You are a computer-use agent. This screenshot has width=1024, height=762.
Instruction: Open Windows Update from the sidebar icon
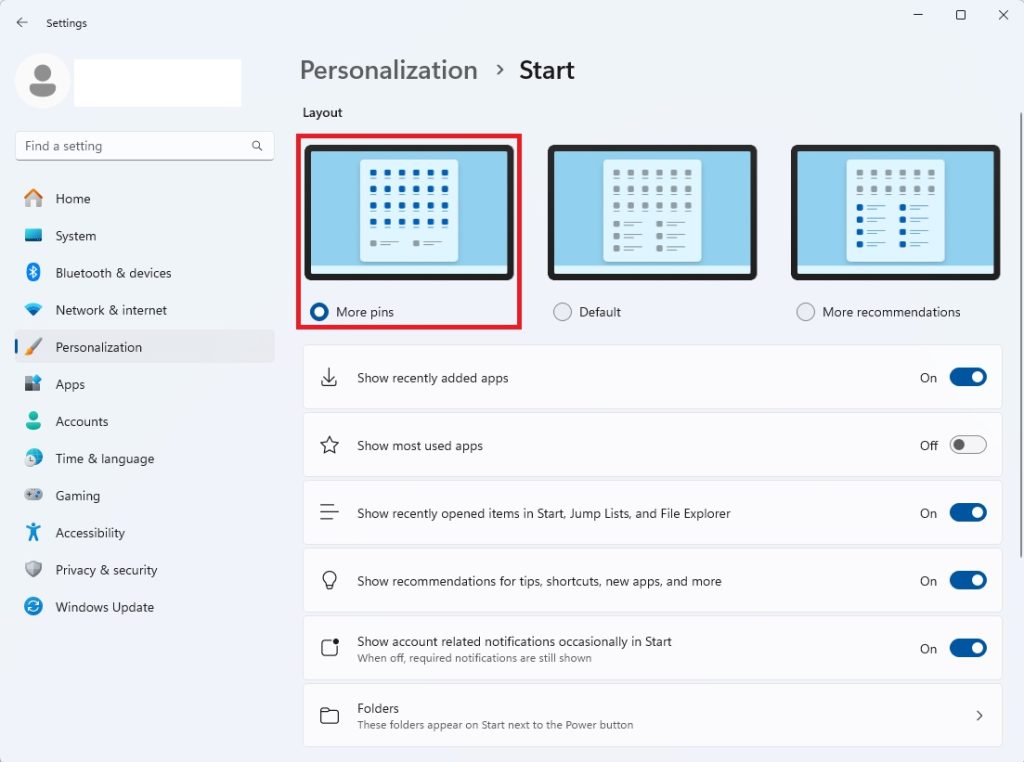32,607
